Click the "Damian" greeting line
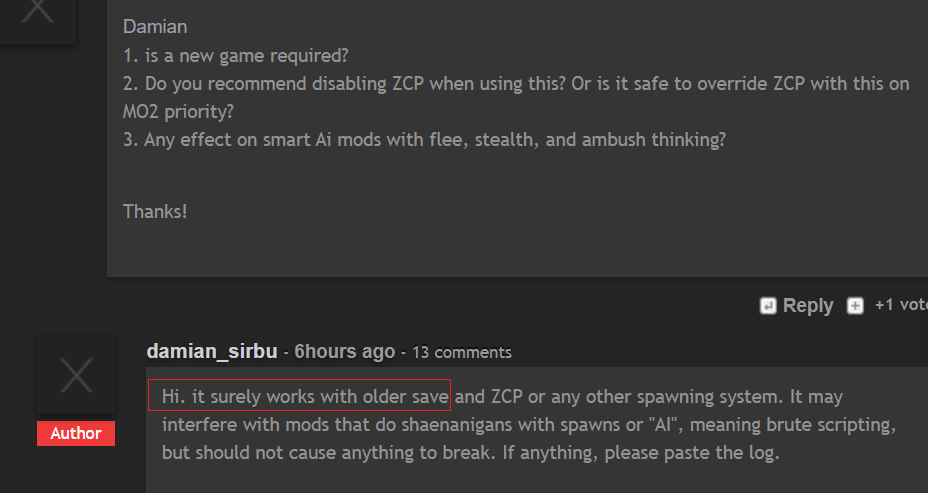 (x=155, y=27)
